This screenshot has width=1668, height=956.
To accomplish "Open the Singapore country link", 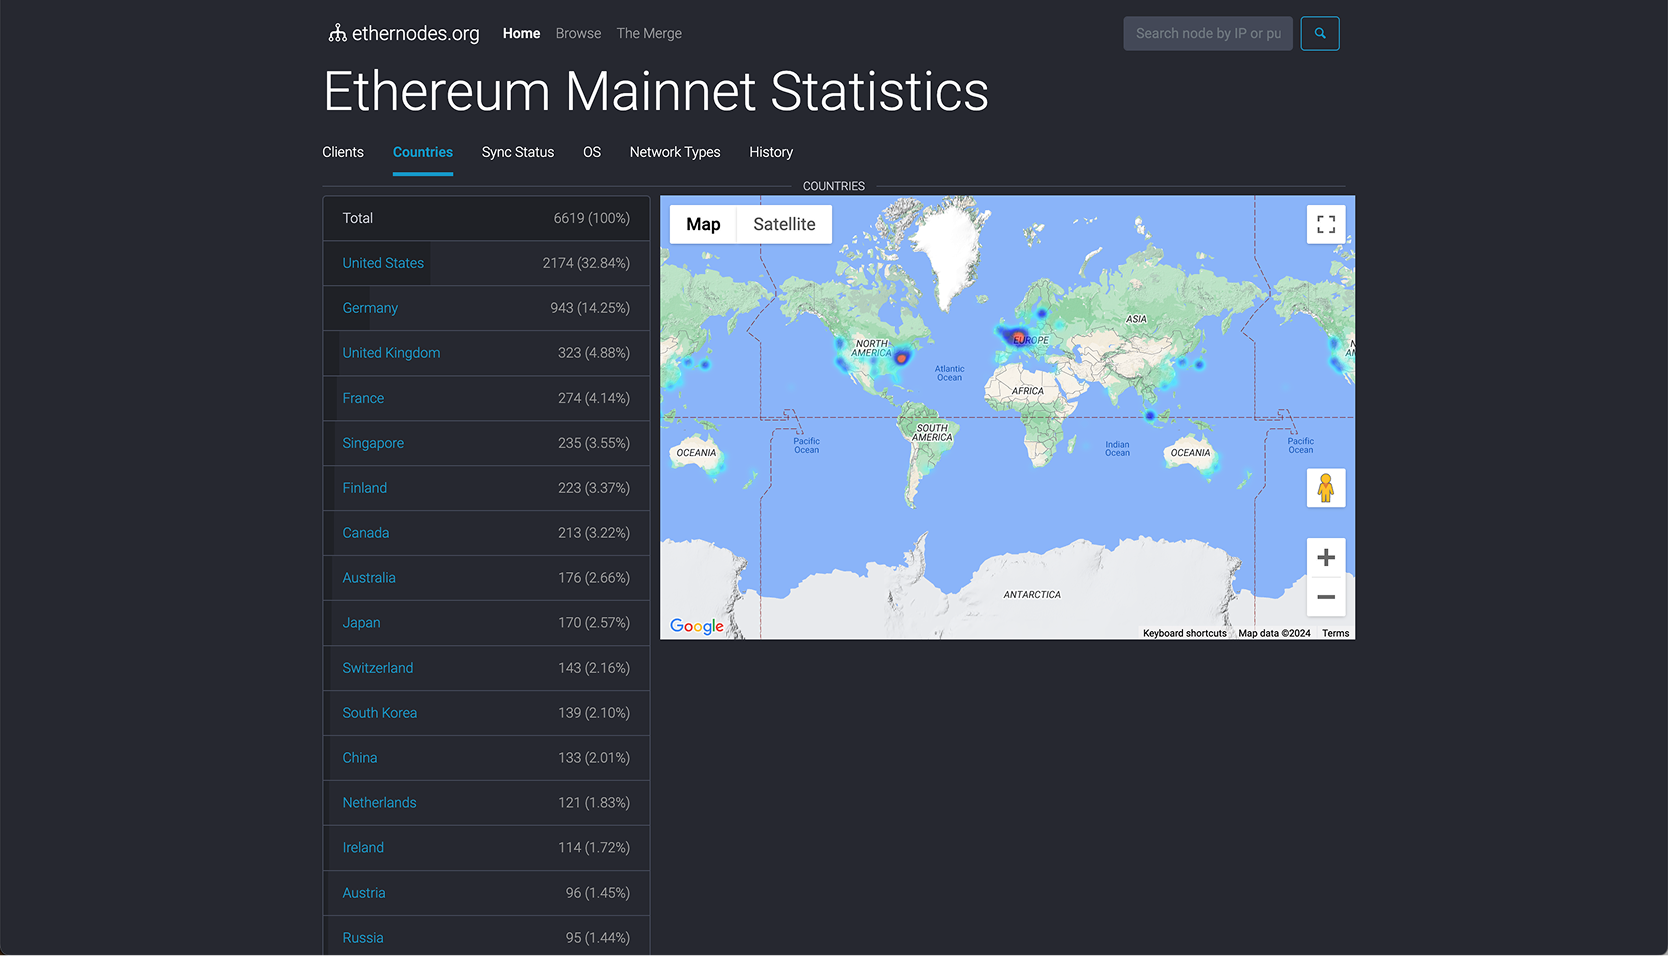I will pyautogui.click(x=373, y=443).
